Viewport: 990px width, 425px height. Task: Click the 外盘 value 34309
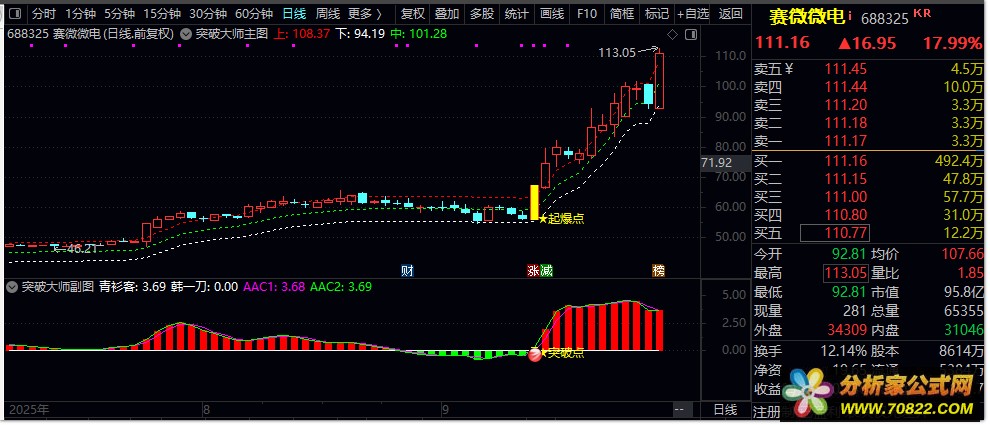click(x=846, y=330)
